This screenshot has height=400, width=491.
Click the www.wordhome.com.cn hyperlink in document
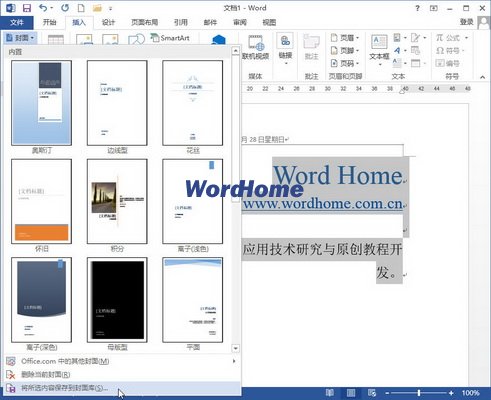(323, 203)
